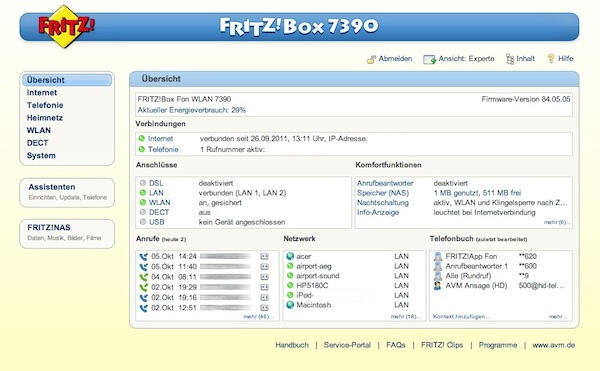Click Aktueller Energieverbrauch: 29% link
Image resolution: width=600 pixels, height=371 pixels.
tap(192, 110)
